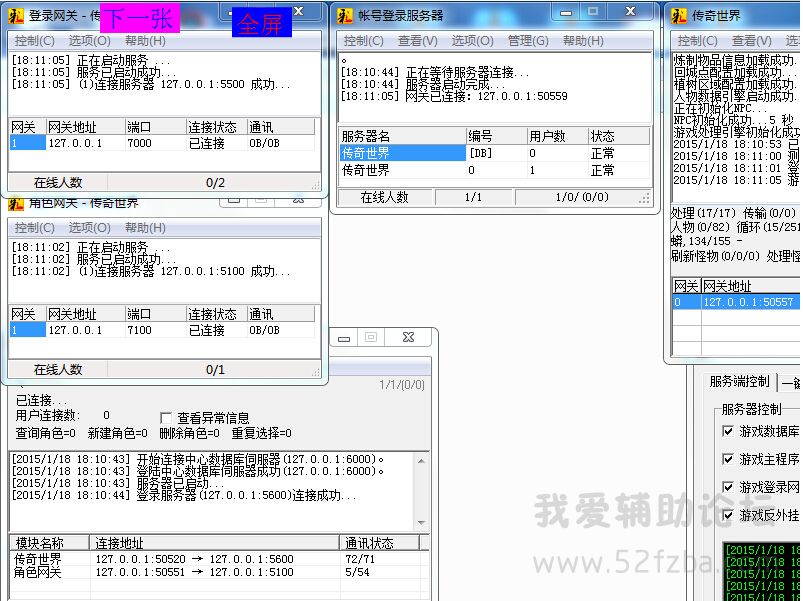Minimize the 帐号登录服务器 window
803x601 pixels.
pos(564,12)
